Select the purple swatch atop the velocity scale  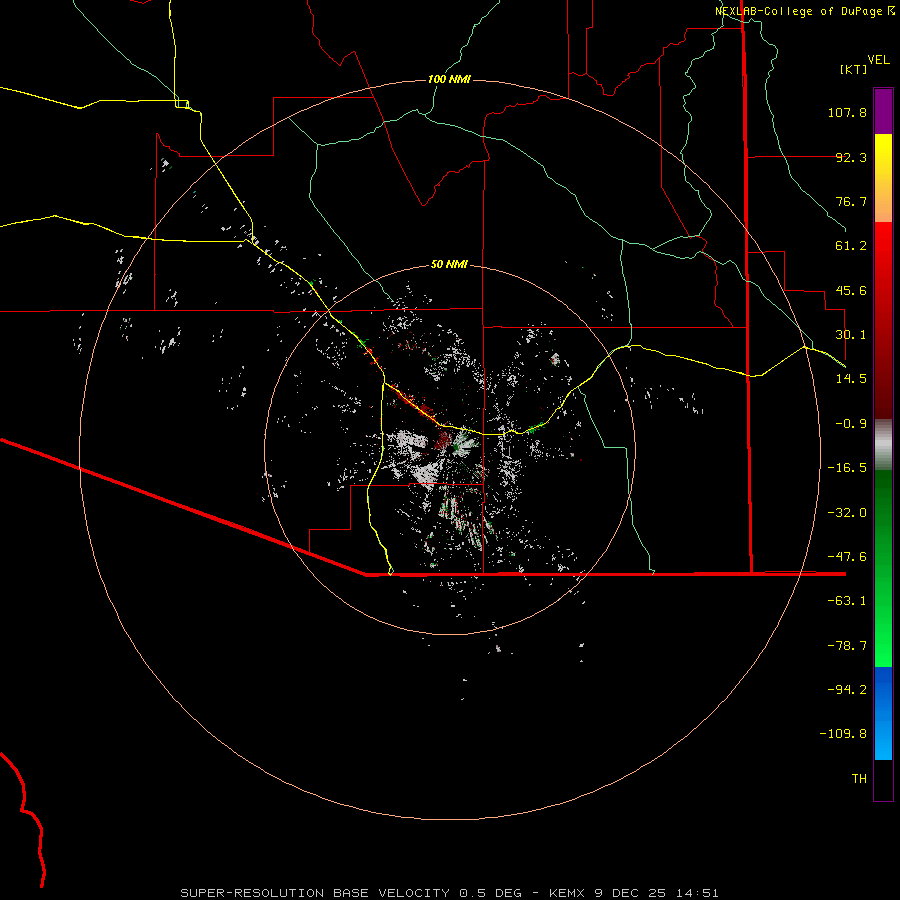(x=883, y=111)
